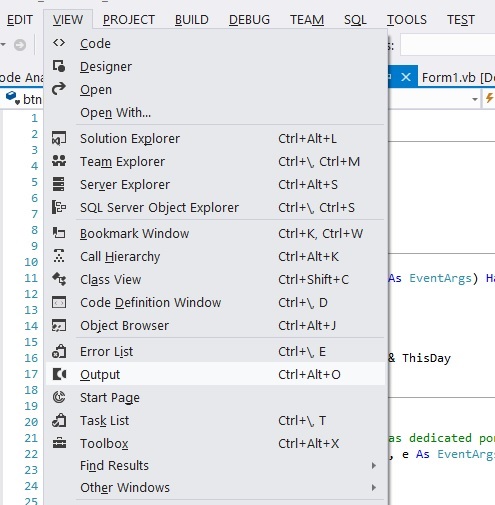Expand the Other Windows submenu arrow
Image resolution: width=495 pixels, height=505 pixels.
(374, 487)
